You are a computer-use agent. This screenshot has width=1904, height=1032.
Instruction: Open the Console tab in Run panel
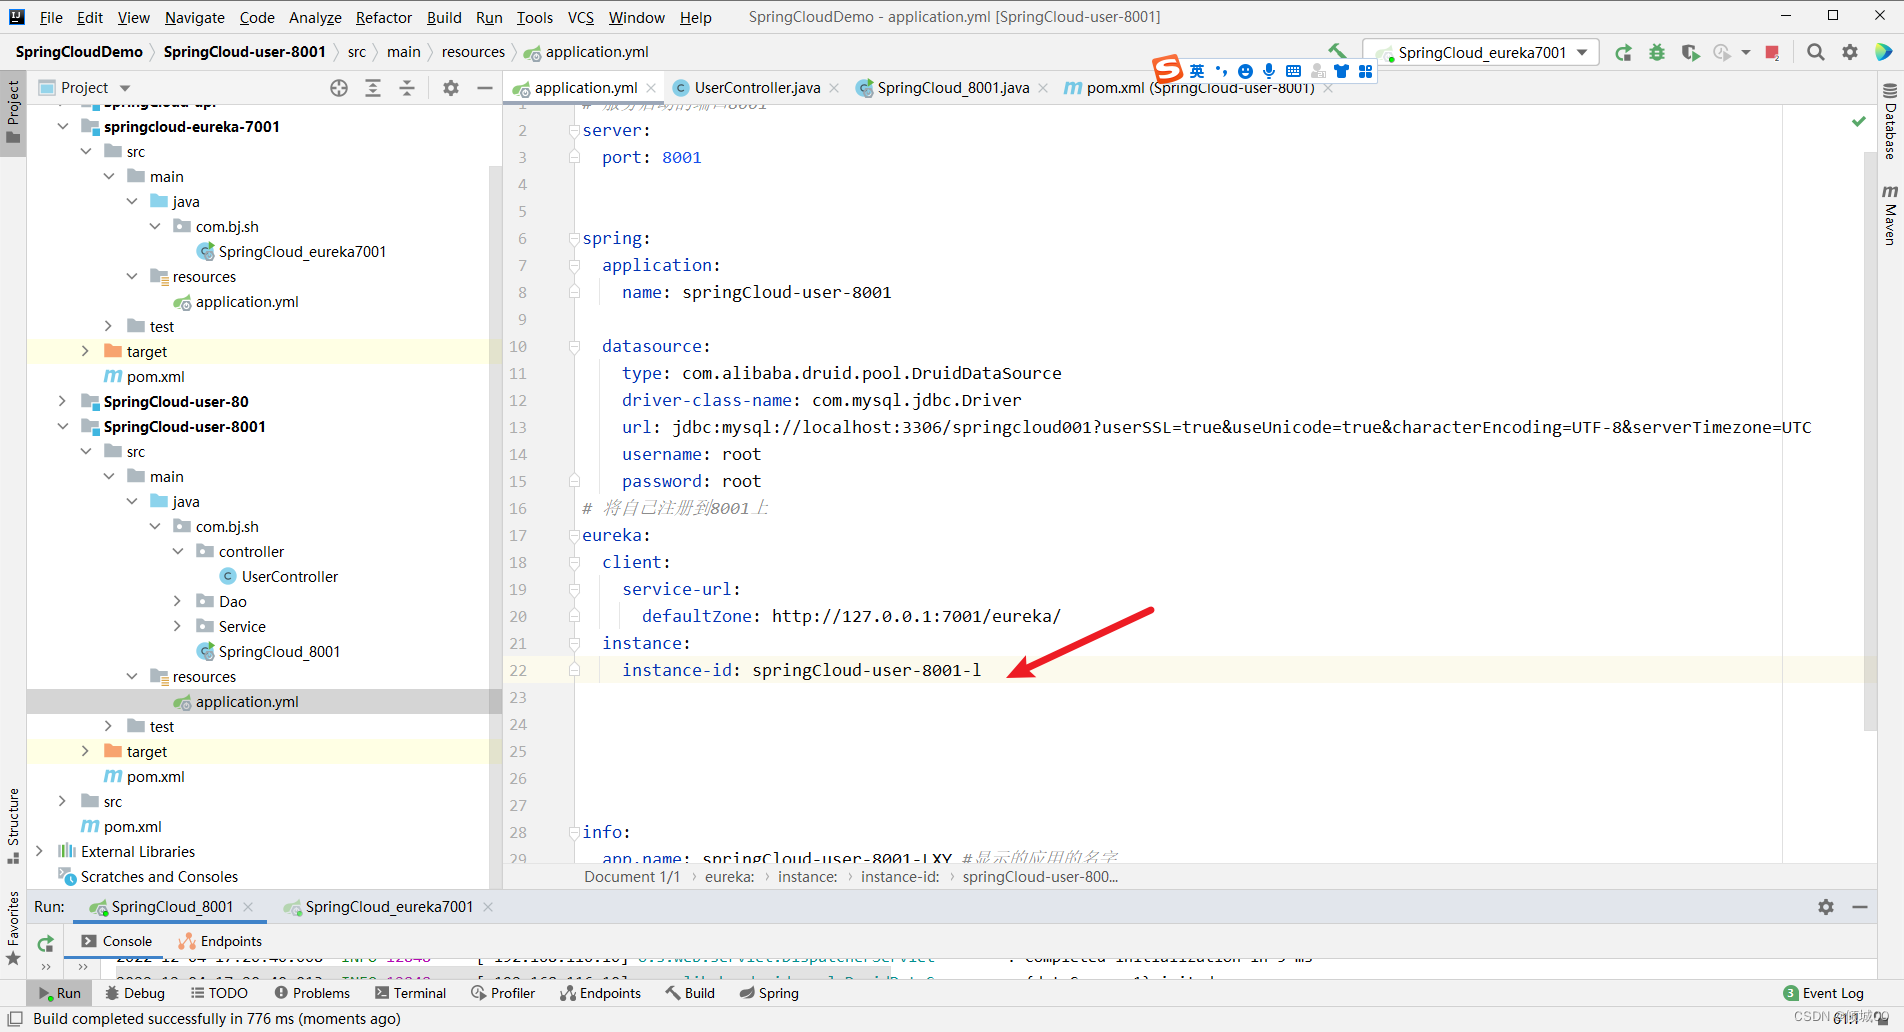117,941
